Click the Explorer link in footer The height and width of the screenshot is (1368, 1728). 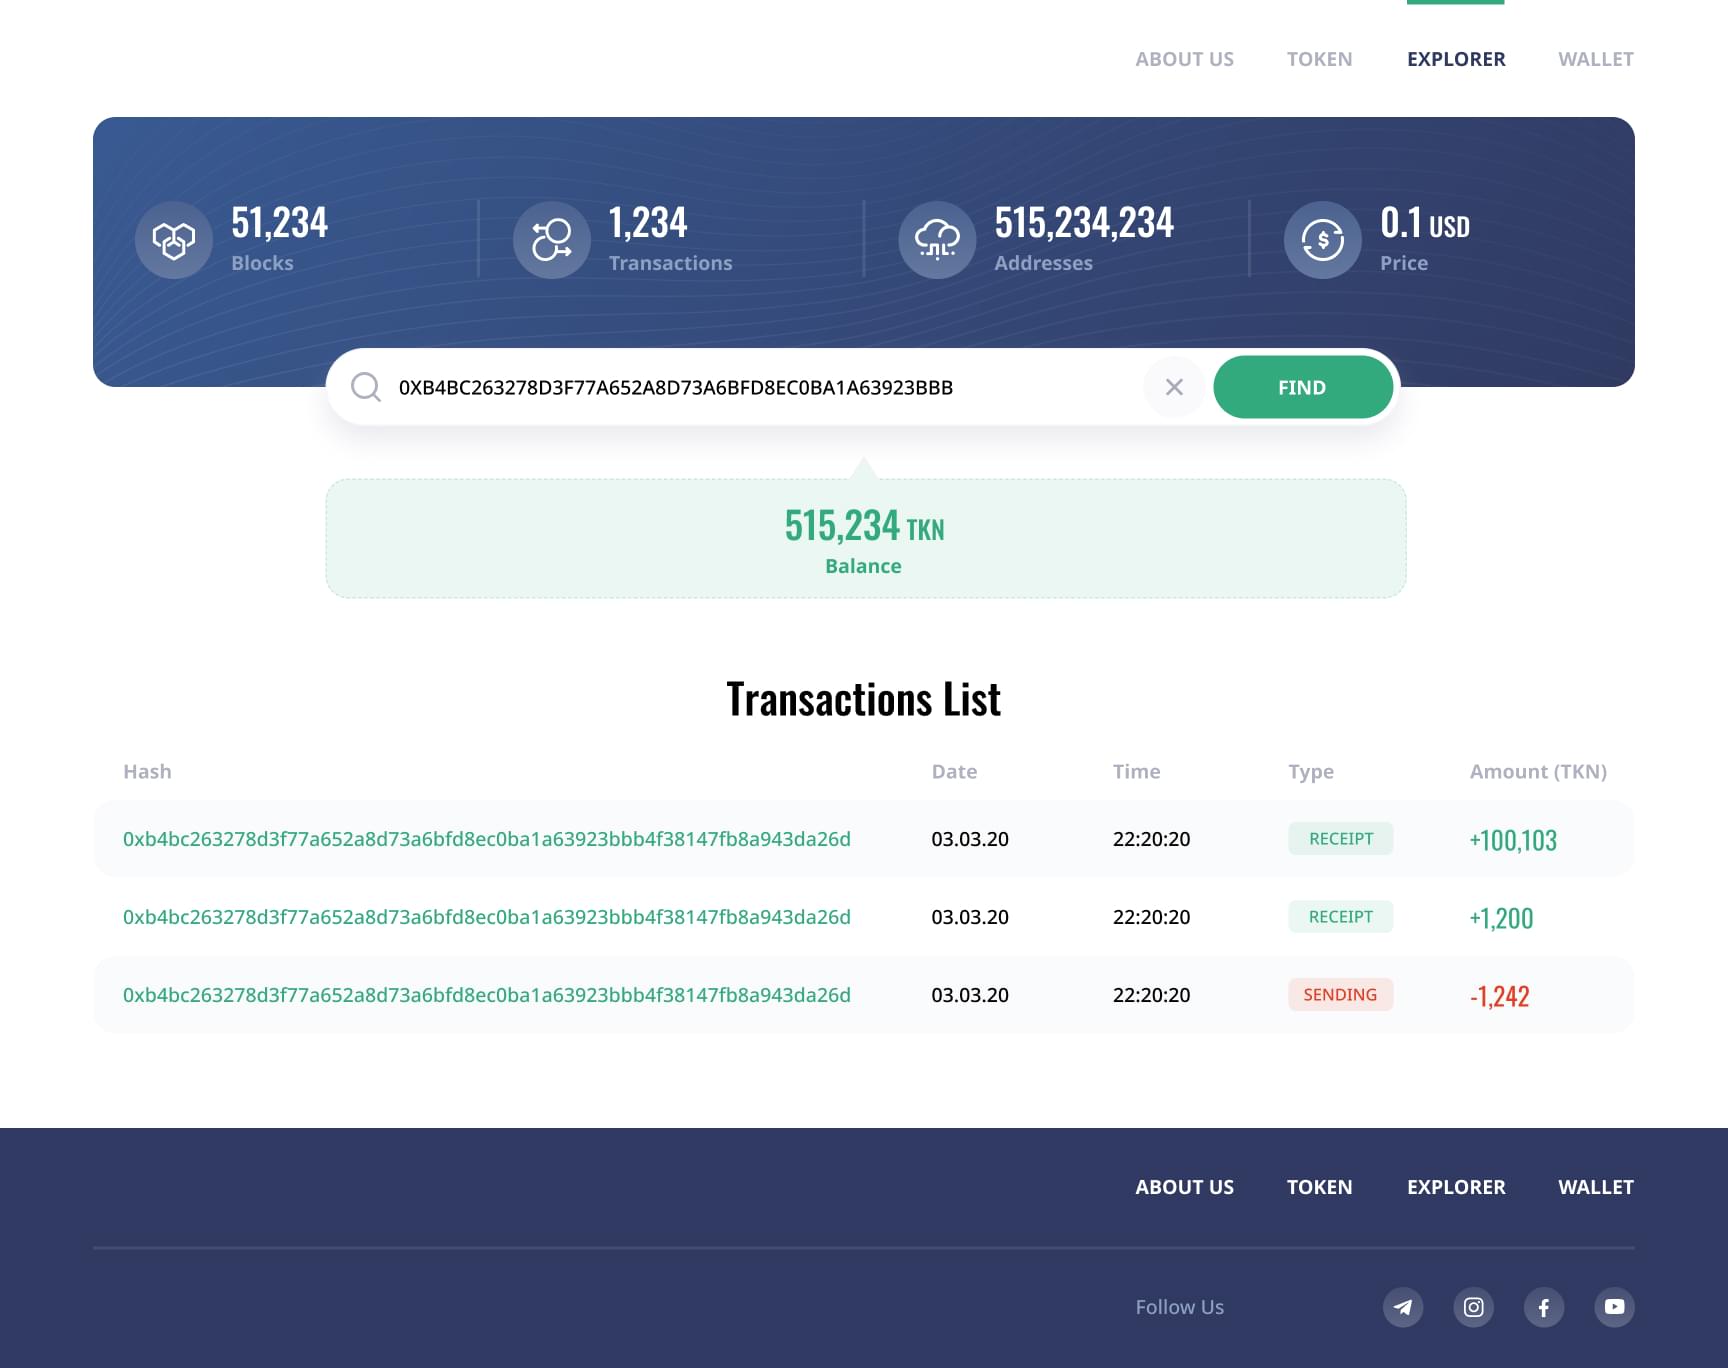click(1456, 1187)
